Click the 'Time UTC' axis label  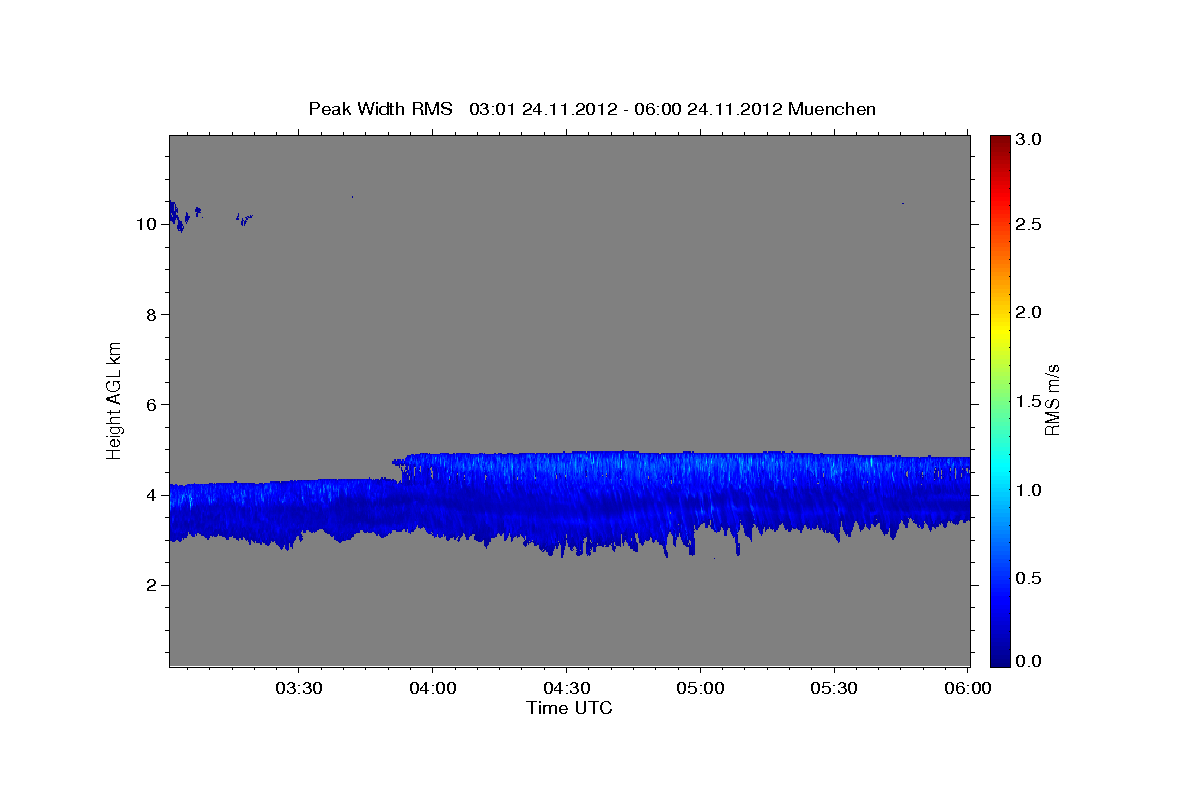coord(569,708)
